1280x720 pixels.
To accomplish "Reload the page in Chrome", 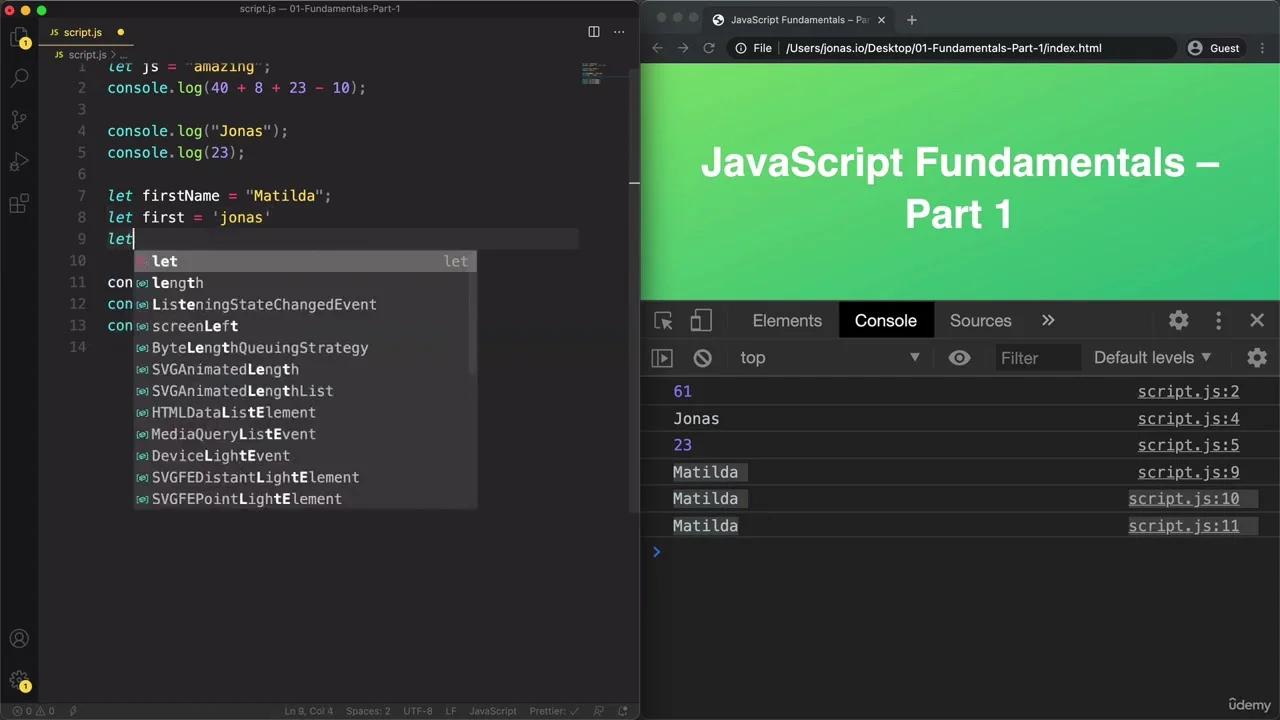I will pyautogui.click(x=709, y=48).
